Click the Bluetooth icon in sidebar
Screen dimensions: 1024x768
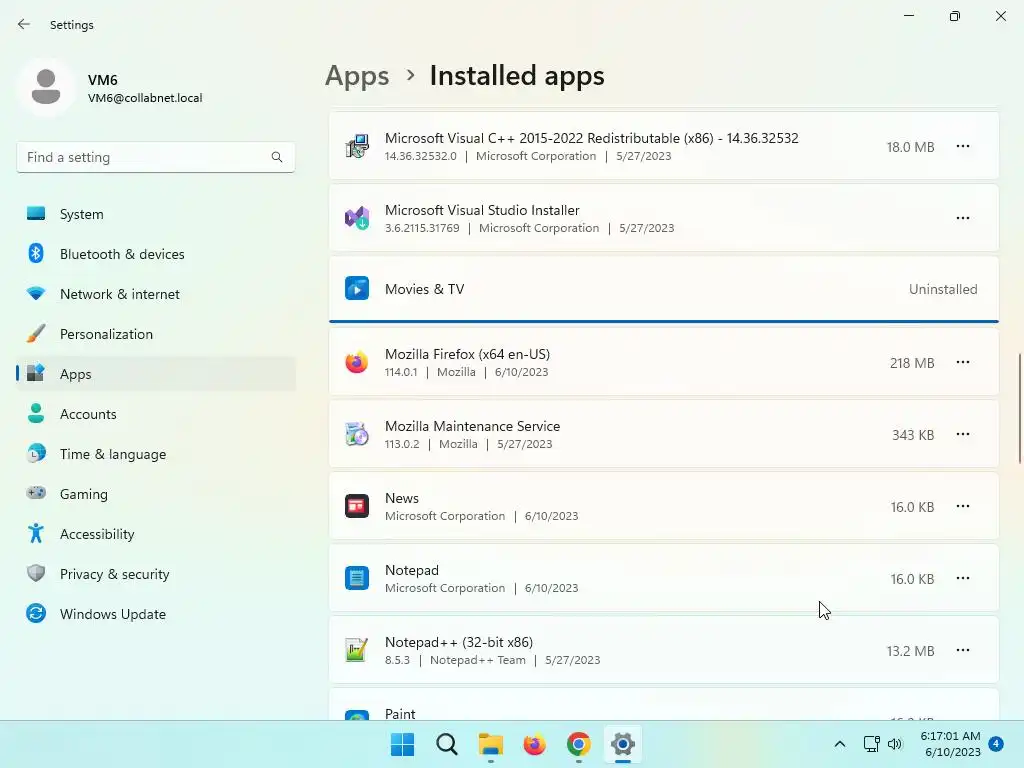click(x=36, y=253)
